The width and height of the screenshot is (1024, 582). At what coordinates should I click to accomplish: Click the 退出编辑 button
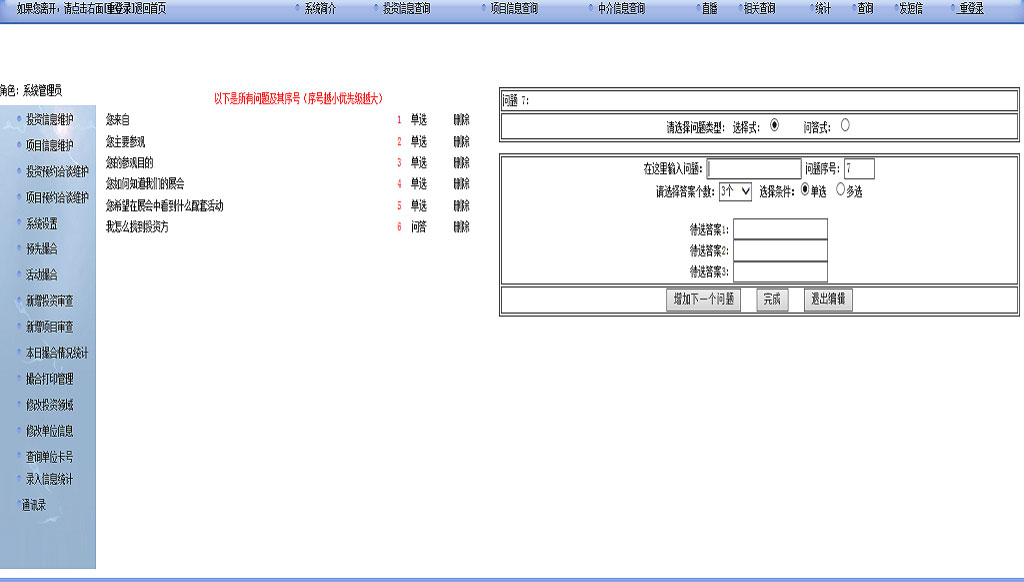(828, 300)
